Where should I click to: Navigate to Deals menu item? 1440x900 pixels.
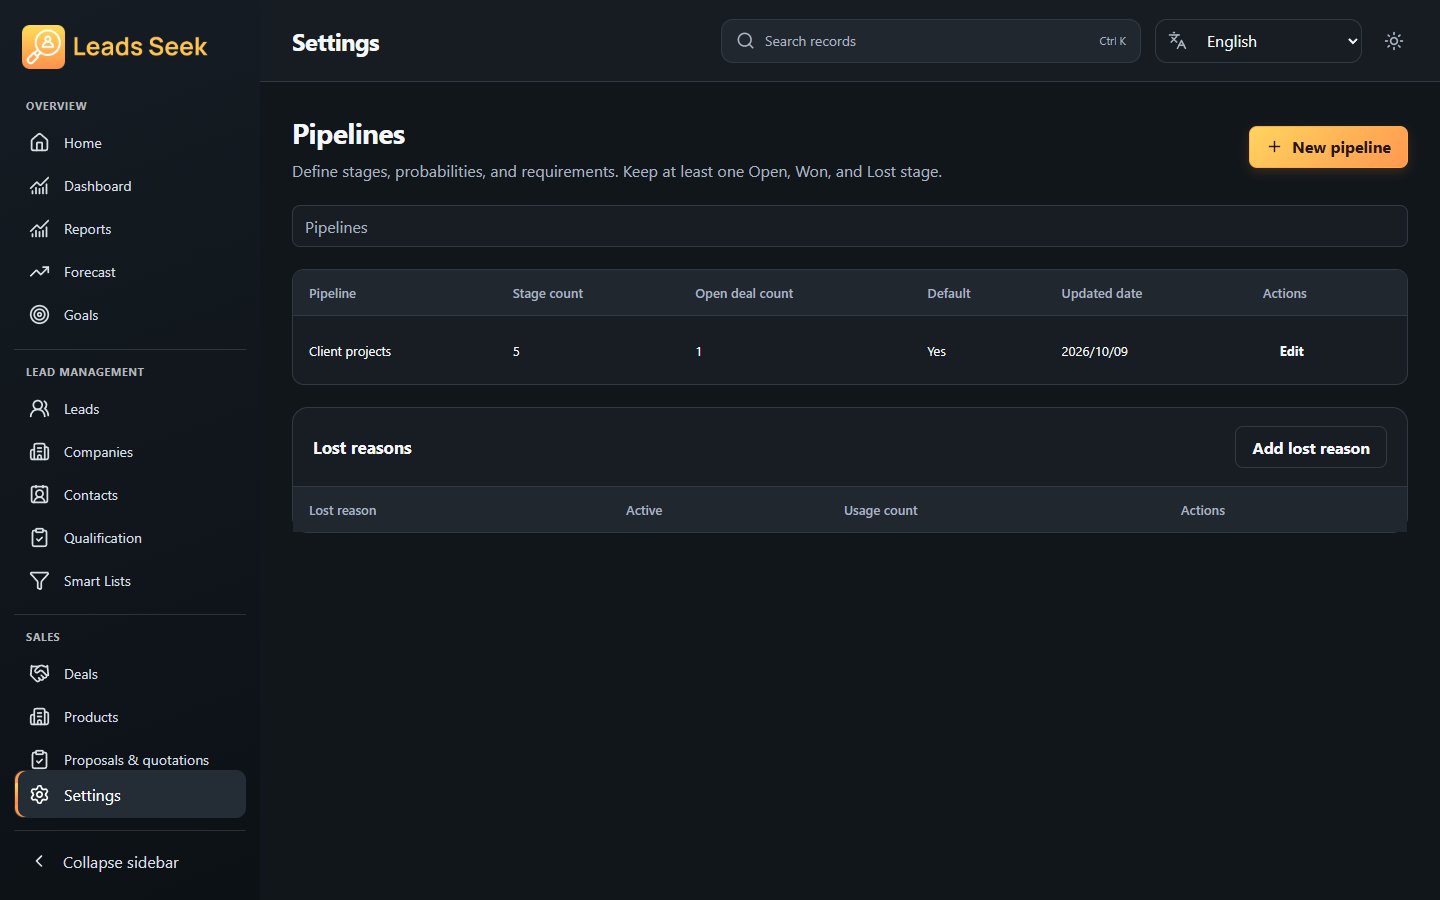(x=130, y=674)
